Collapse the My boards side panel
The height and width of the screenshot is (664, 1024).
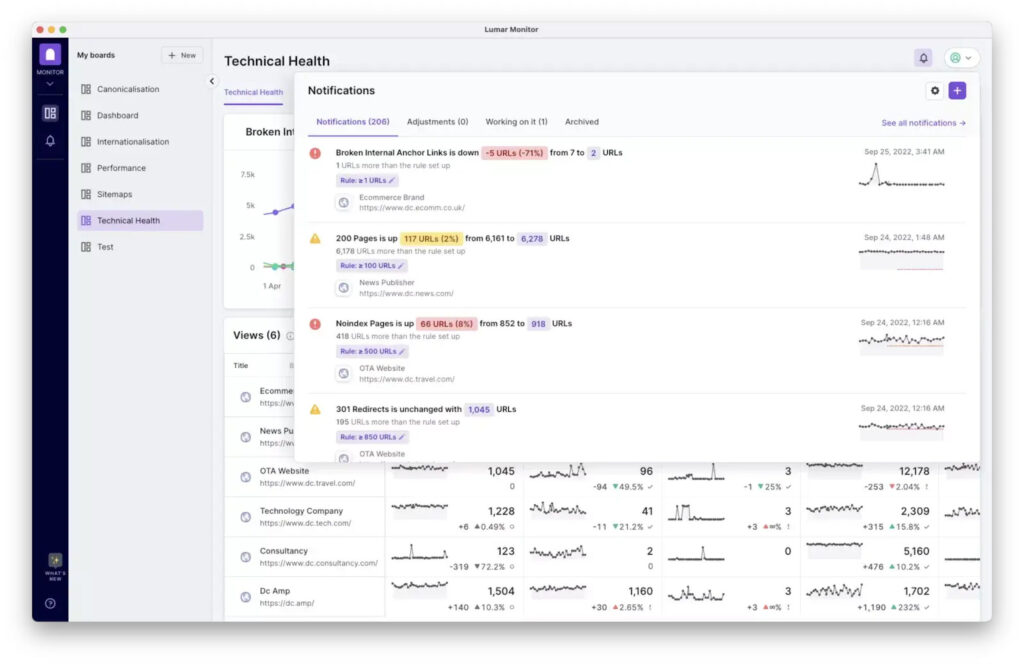coord(212,81)
